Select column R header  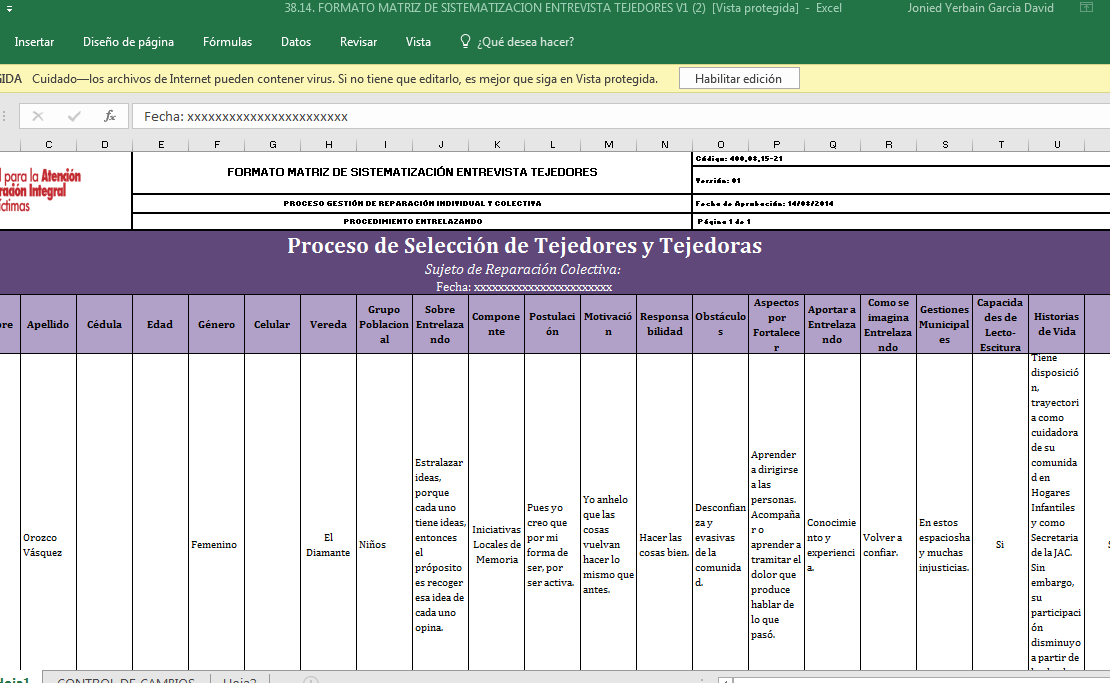888,144
